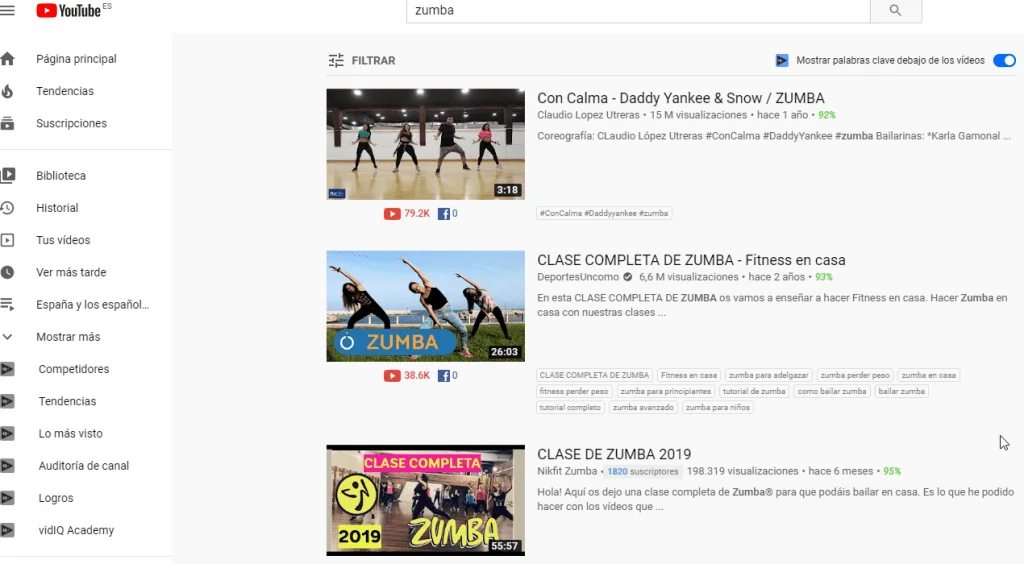Click the filter sliders icon next to FILTRAR

336,61
